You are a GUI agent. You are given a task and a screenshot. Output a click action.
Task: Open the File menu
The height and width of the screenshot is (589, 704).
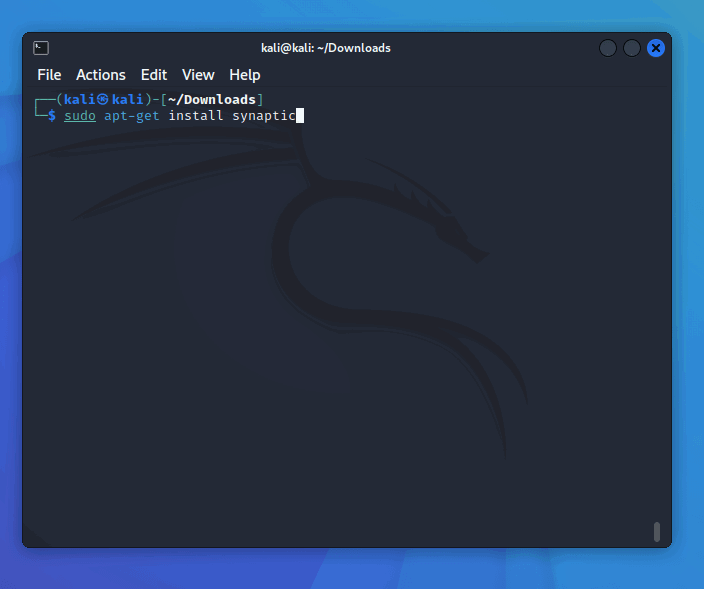[49, 75]
